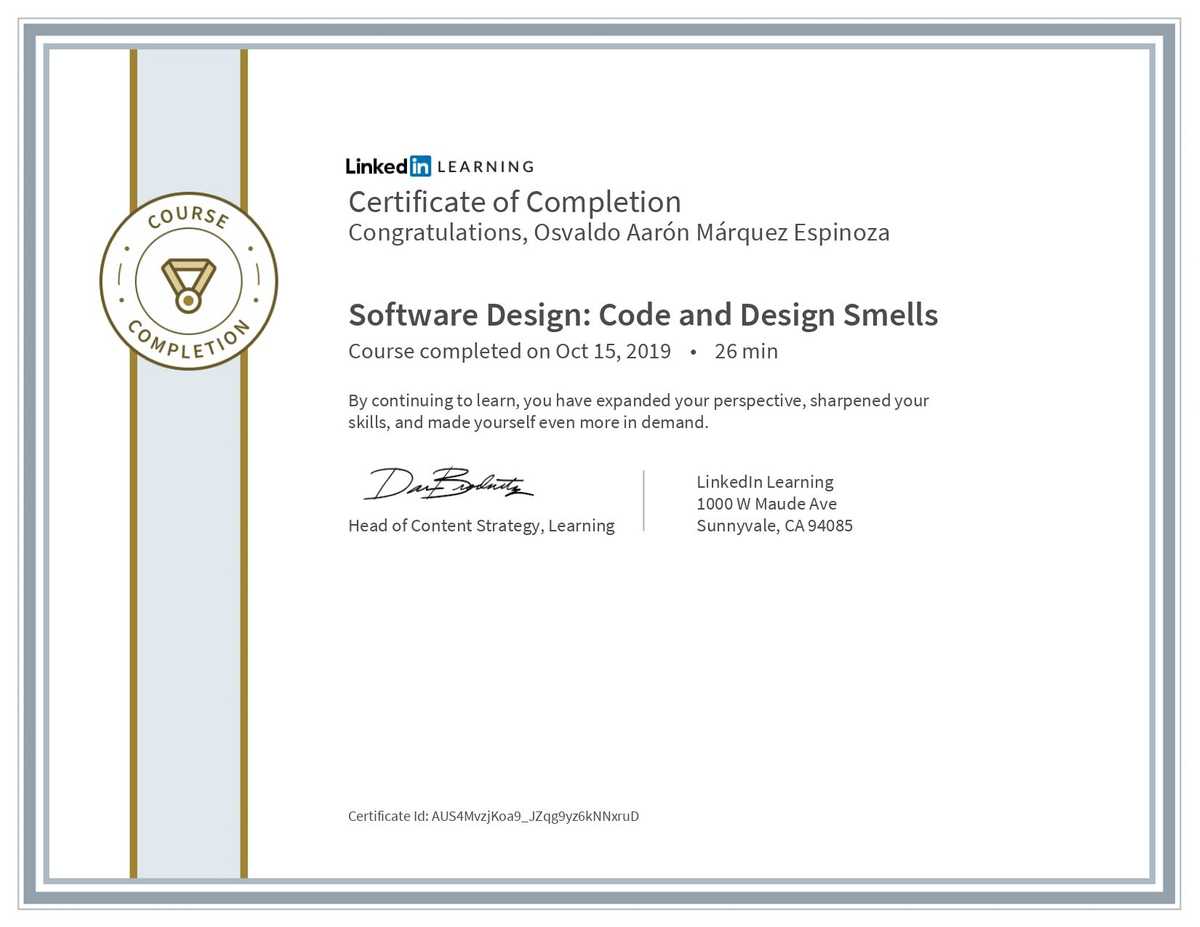Select the 'Certificate of Completion' heading
Viewport: 1200px width, 927px height.
click(514, 202)
